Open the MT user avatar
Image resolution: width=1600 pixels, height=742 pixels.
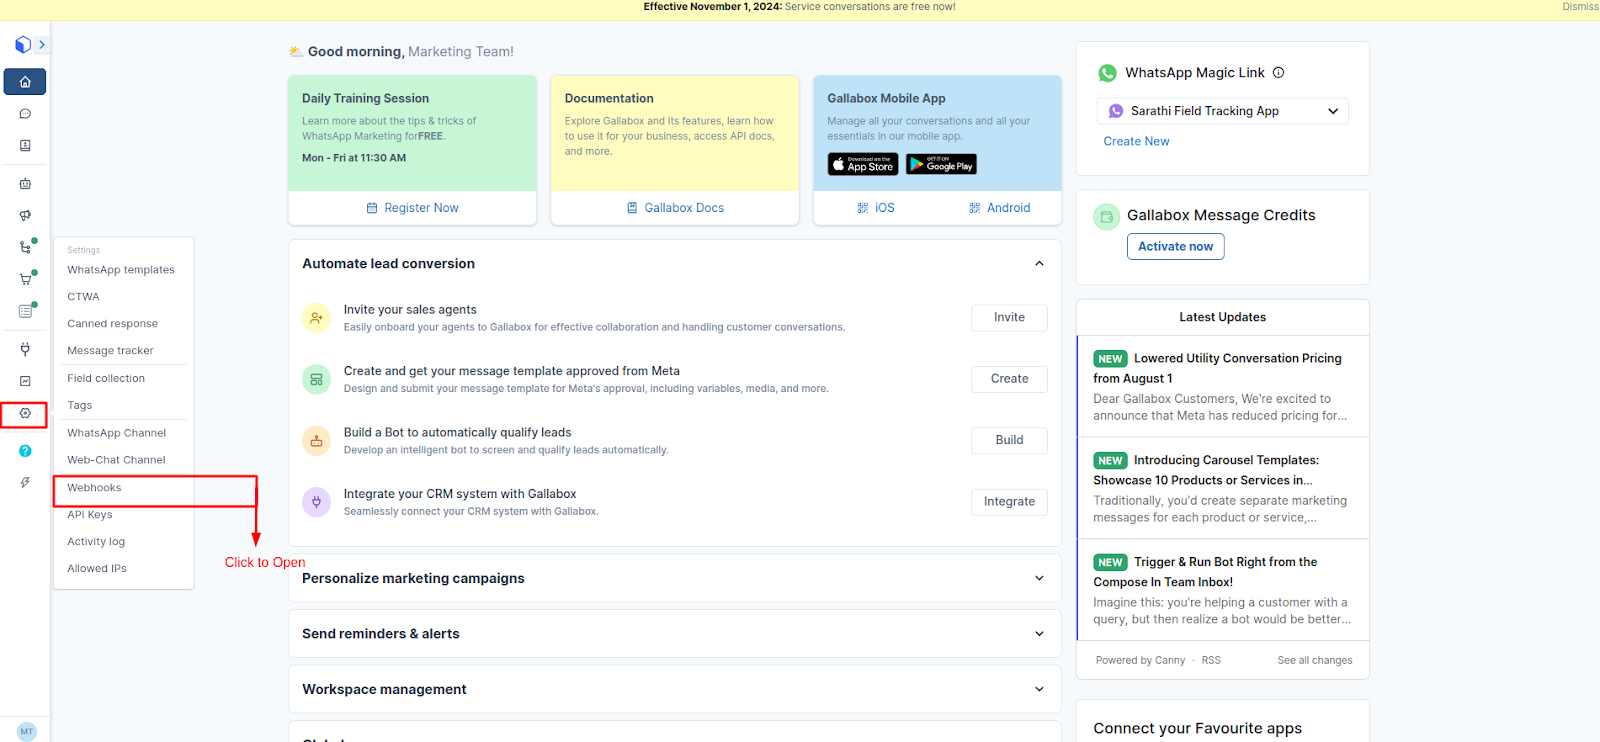point(27,731)
